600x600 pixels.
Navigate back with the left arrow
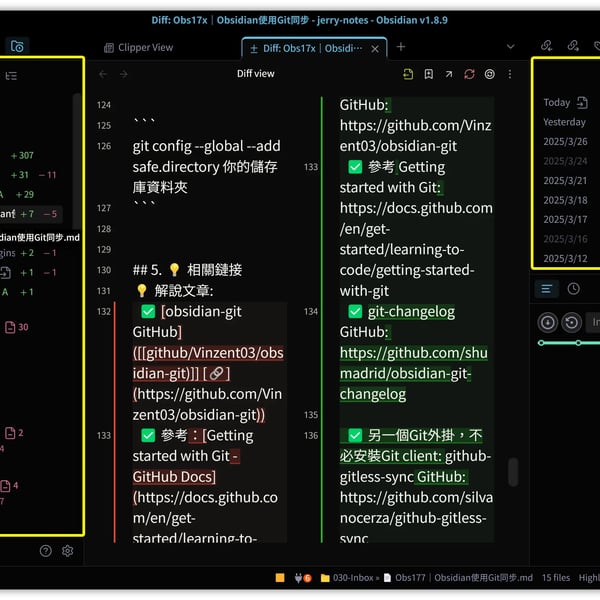(x=103, y=74)
